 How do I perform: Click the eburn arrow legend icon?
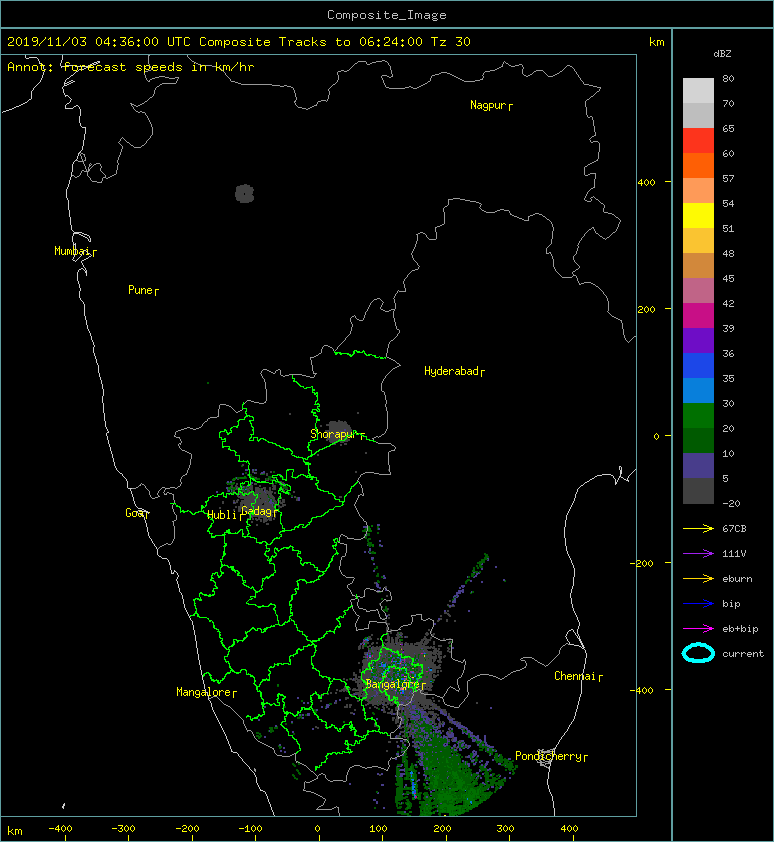click(x=698, y=578)
